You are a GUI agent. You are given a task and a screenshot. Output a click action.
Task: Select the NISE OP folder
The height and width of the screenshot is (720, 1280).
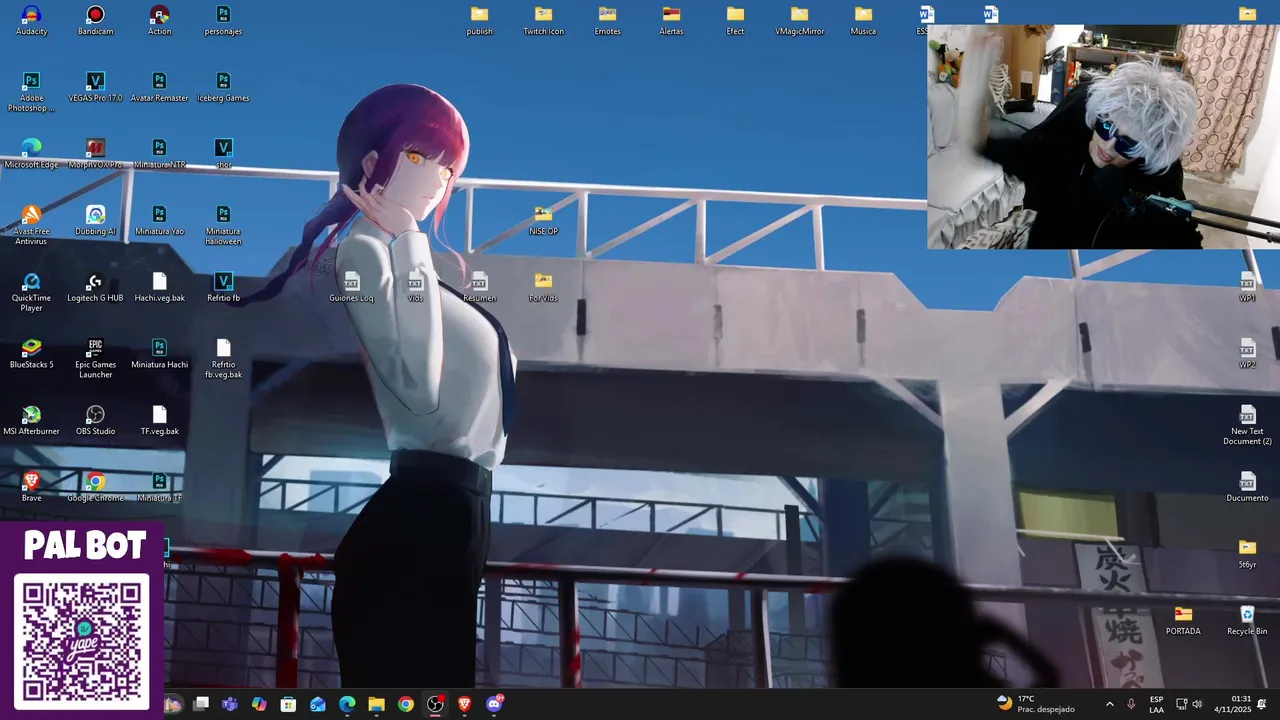pyautogui.click(x=543, y=221)
